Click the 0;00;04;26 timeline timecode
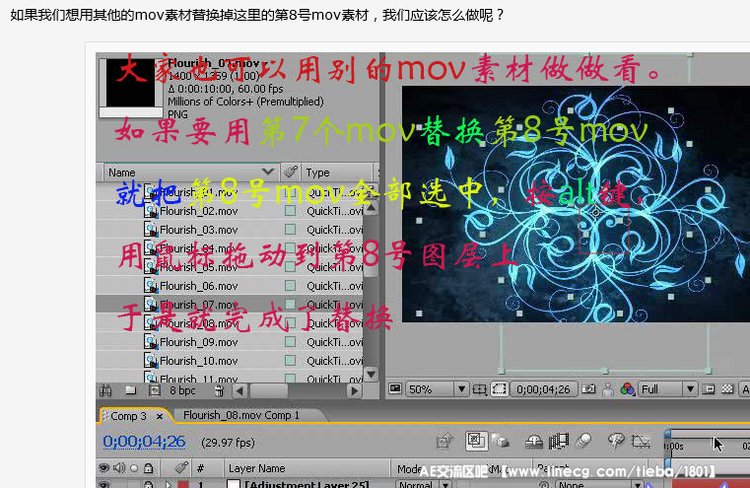The image size is (750, 488). click(144, 441)
